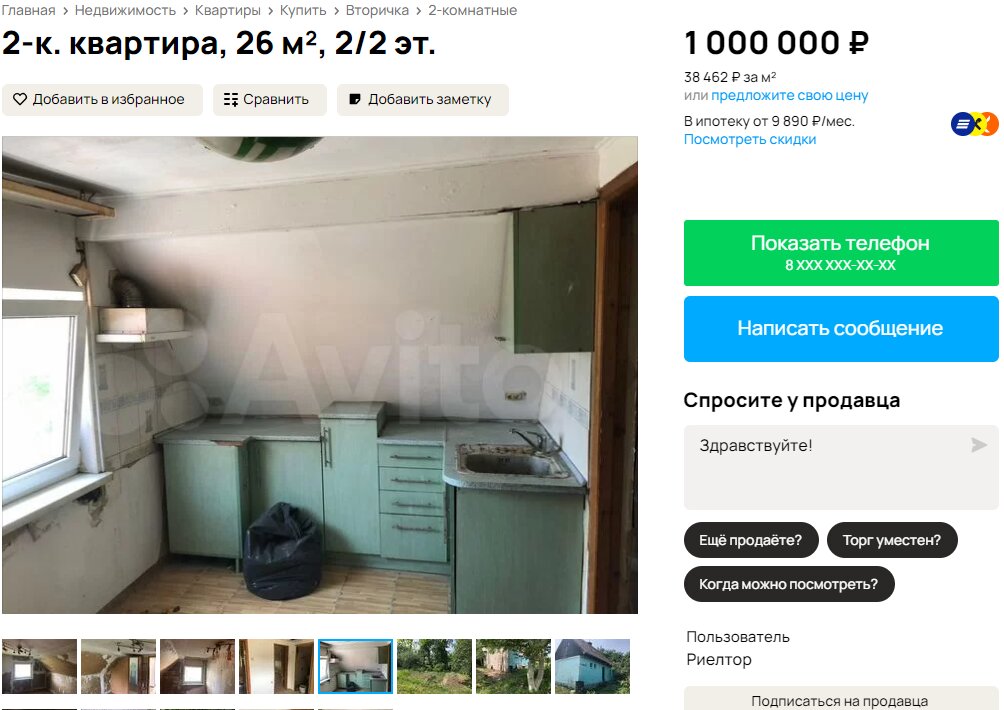
Task: Open Посмотреть скидки link
Action: (x=750, y=139)
